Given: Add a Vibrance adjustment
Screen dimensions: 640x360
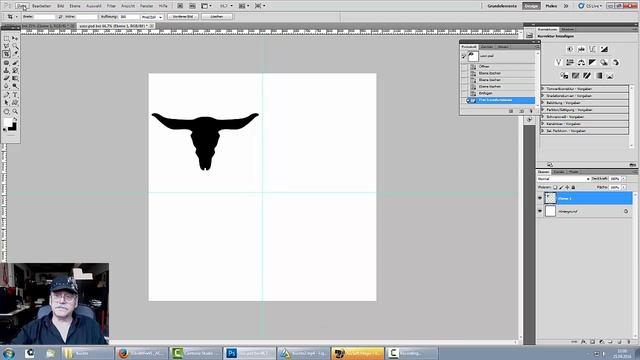Looking at the screenshot, I should (558, 62).
